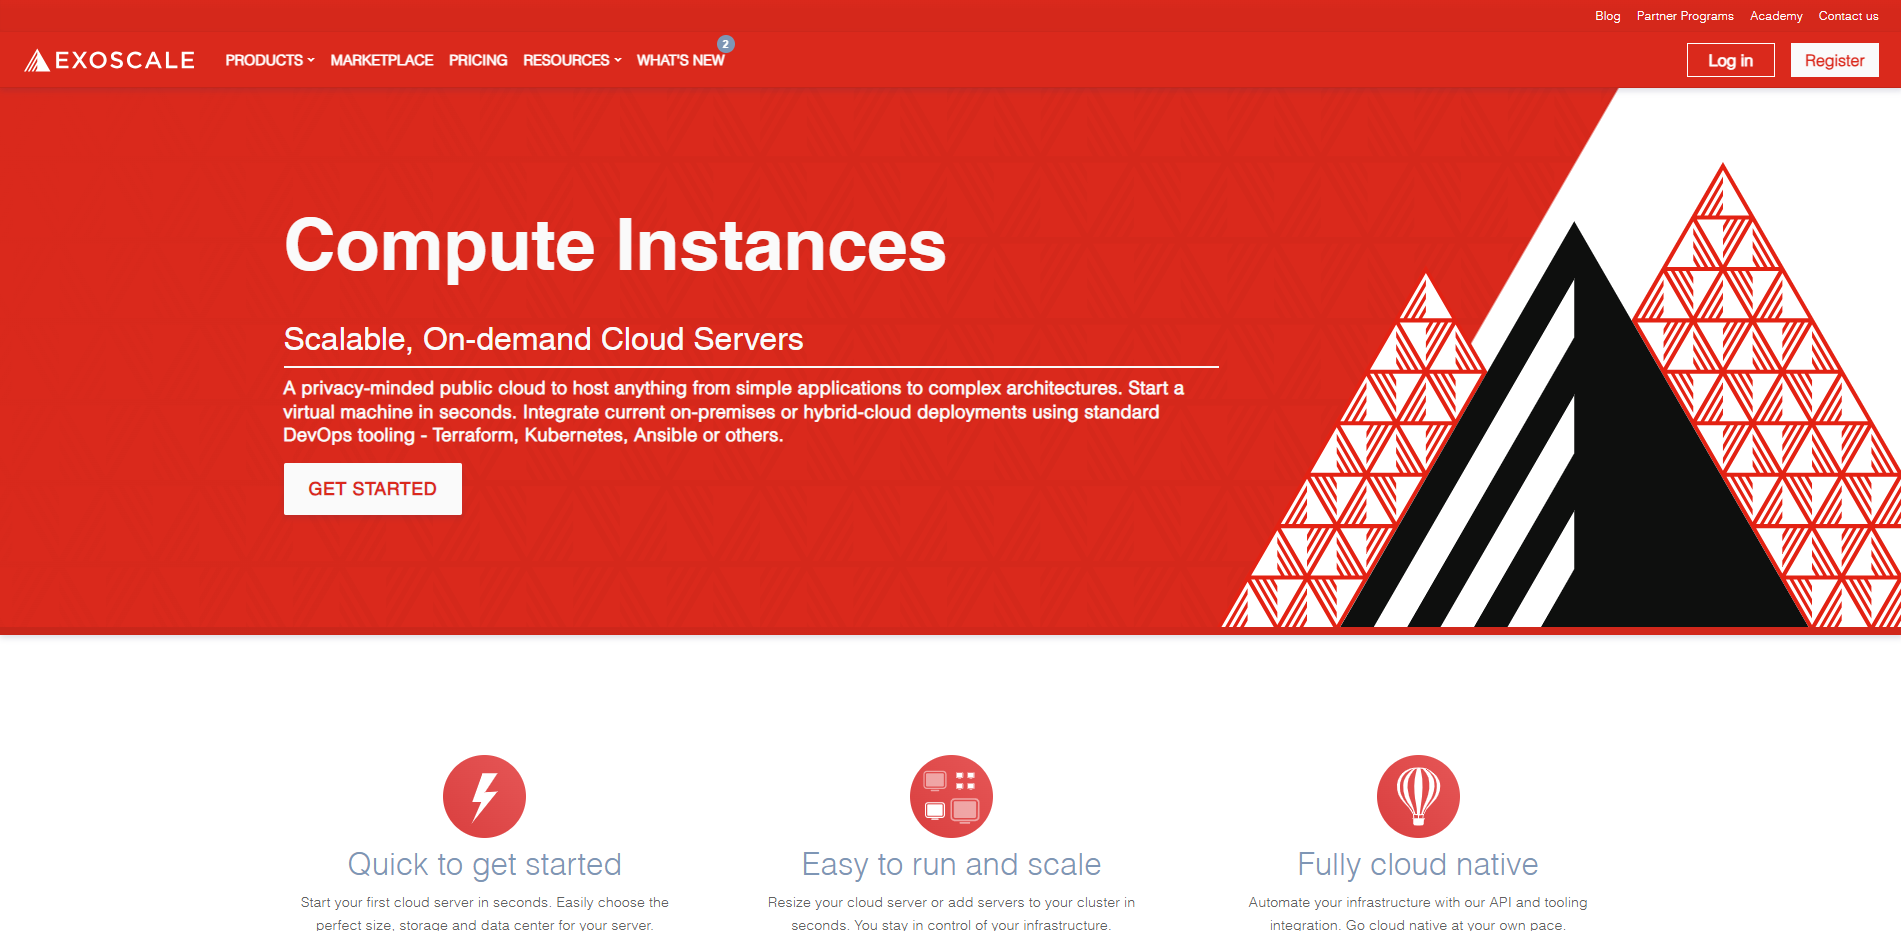Expand the Resources dropdown menu
The width and height of the screenshot is (1901, 931).
pos(572,60)
